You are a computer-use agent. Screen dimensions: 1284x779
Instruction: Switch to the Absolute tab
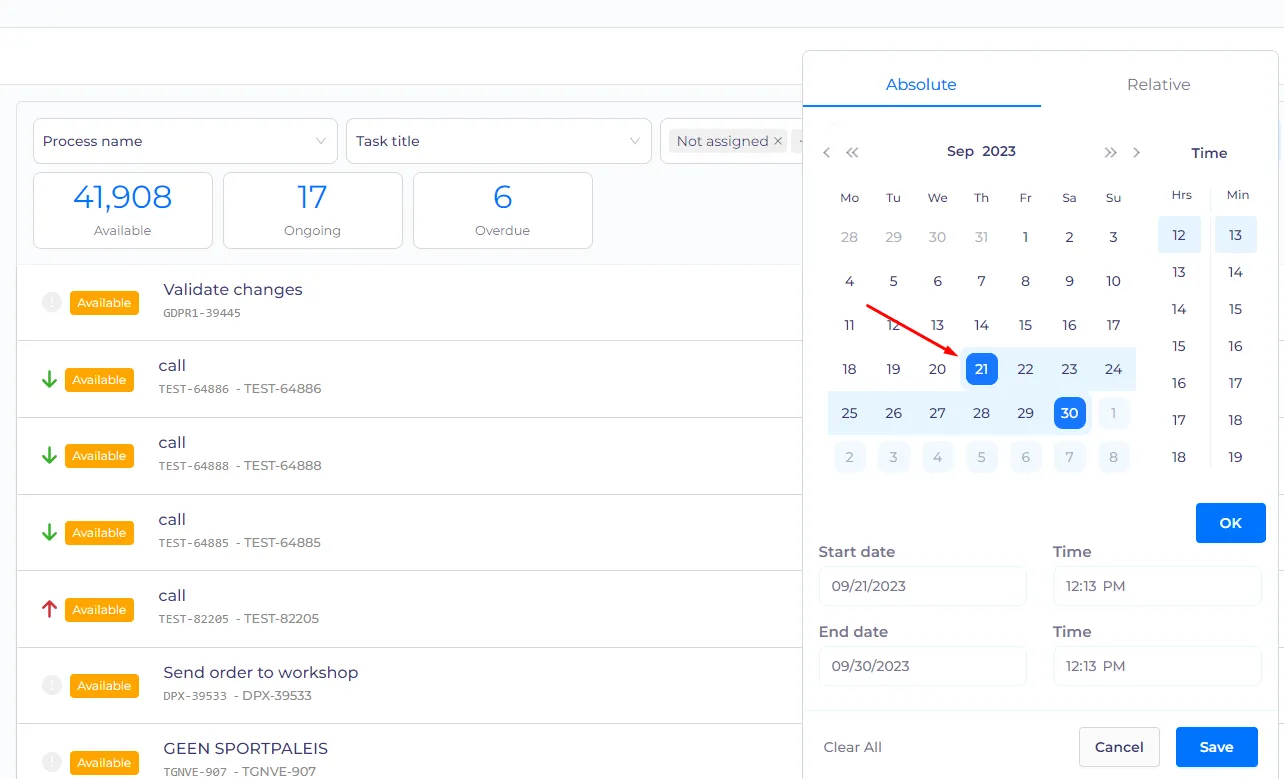[921, 85]
